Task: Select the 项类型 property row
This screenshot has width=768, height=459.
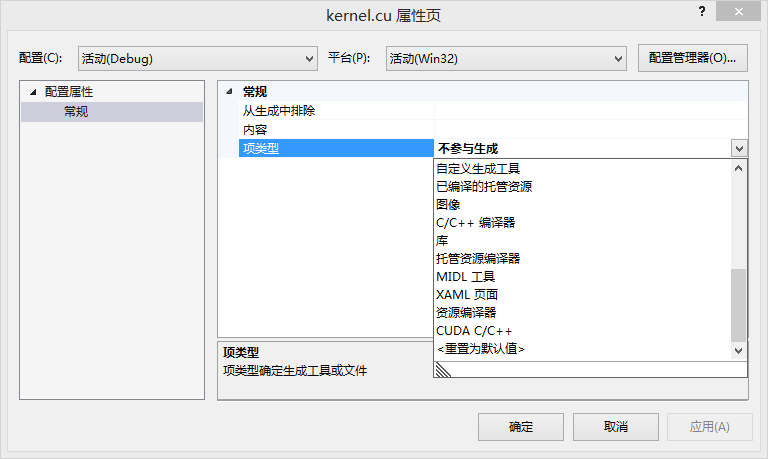Action: (336, 148)
